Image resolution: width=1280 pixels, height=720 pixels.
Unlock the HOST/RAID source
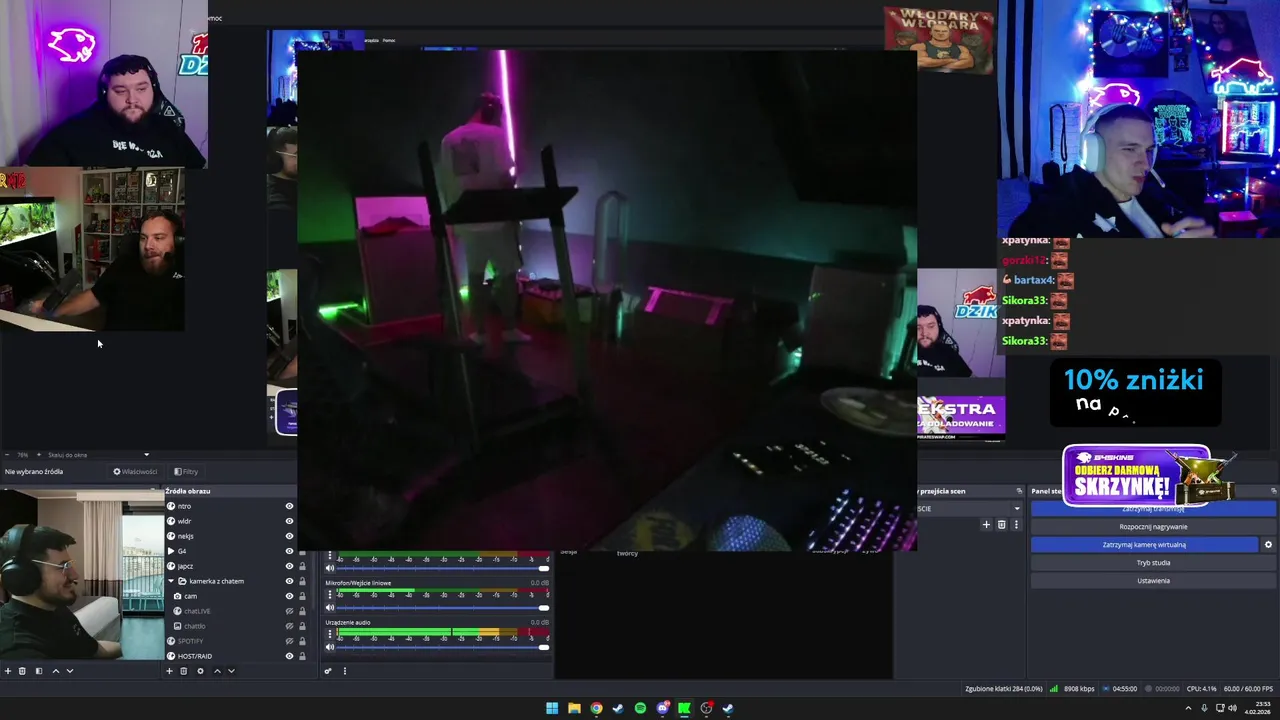click(x=302, y=656)
